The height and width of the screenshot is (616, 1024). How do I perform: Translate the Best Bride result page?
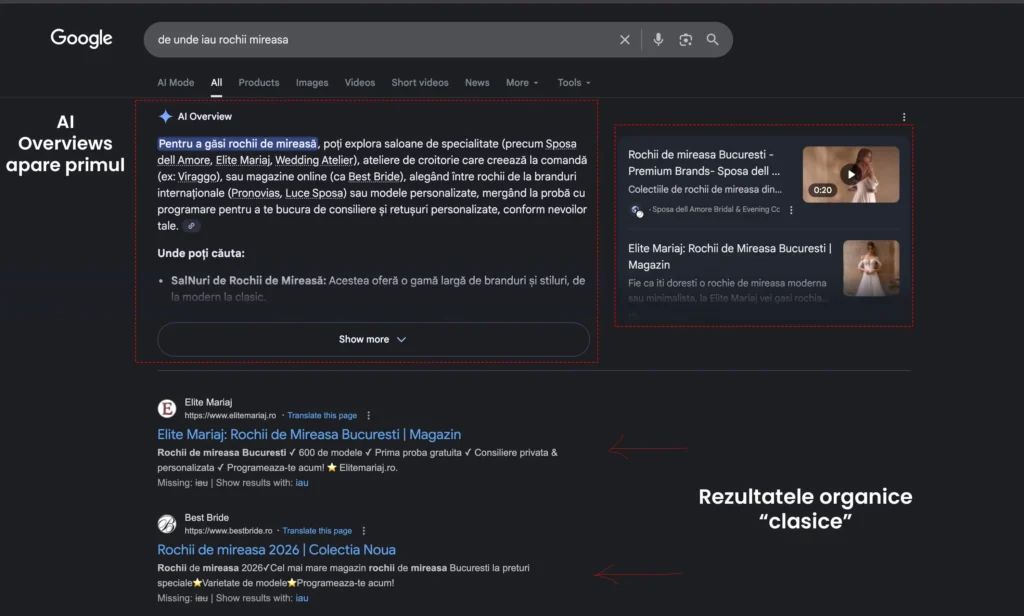317,531
